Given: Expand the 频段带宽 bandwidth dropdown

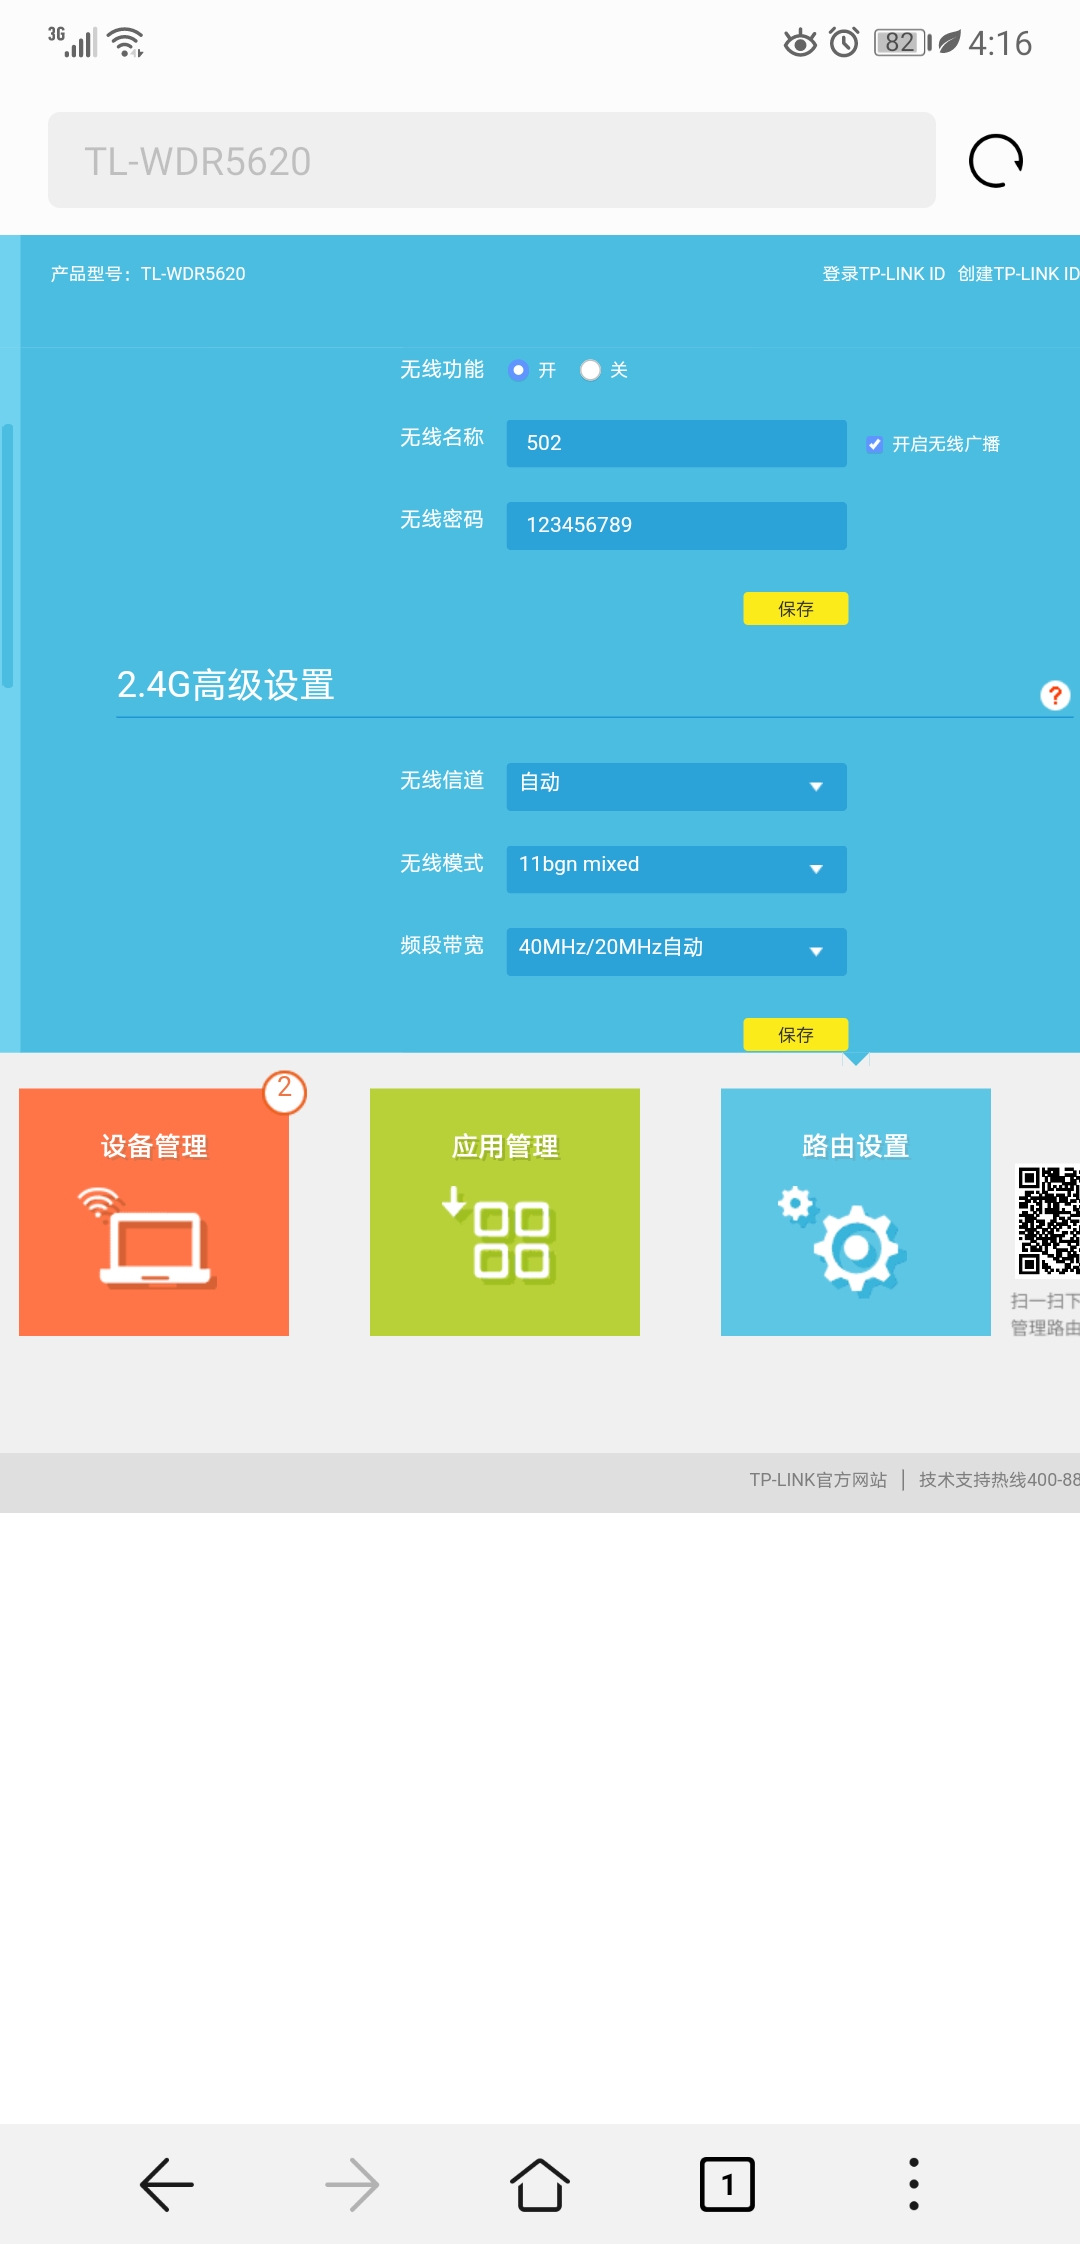Looking at the screenshot, I should click(676, 951).
